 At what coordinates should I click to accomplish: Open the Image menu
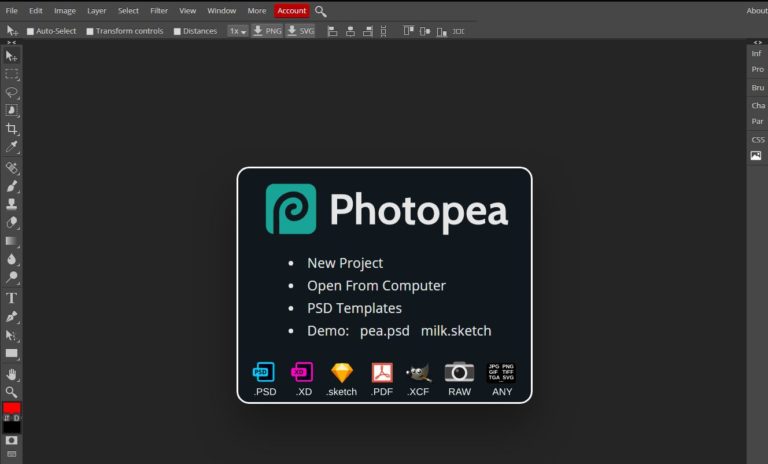coord(65,11)
